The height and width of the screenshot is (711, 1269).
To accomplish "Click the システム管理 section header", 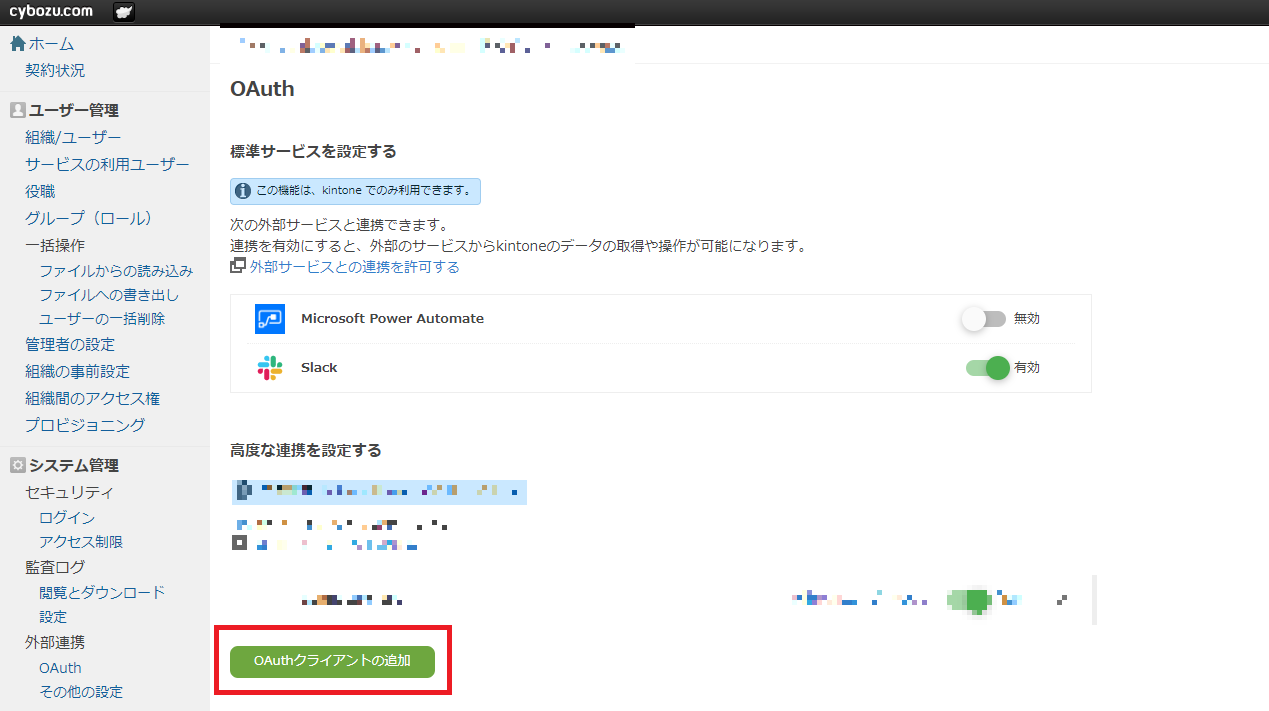I will pos(74,466).
